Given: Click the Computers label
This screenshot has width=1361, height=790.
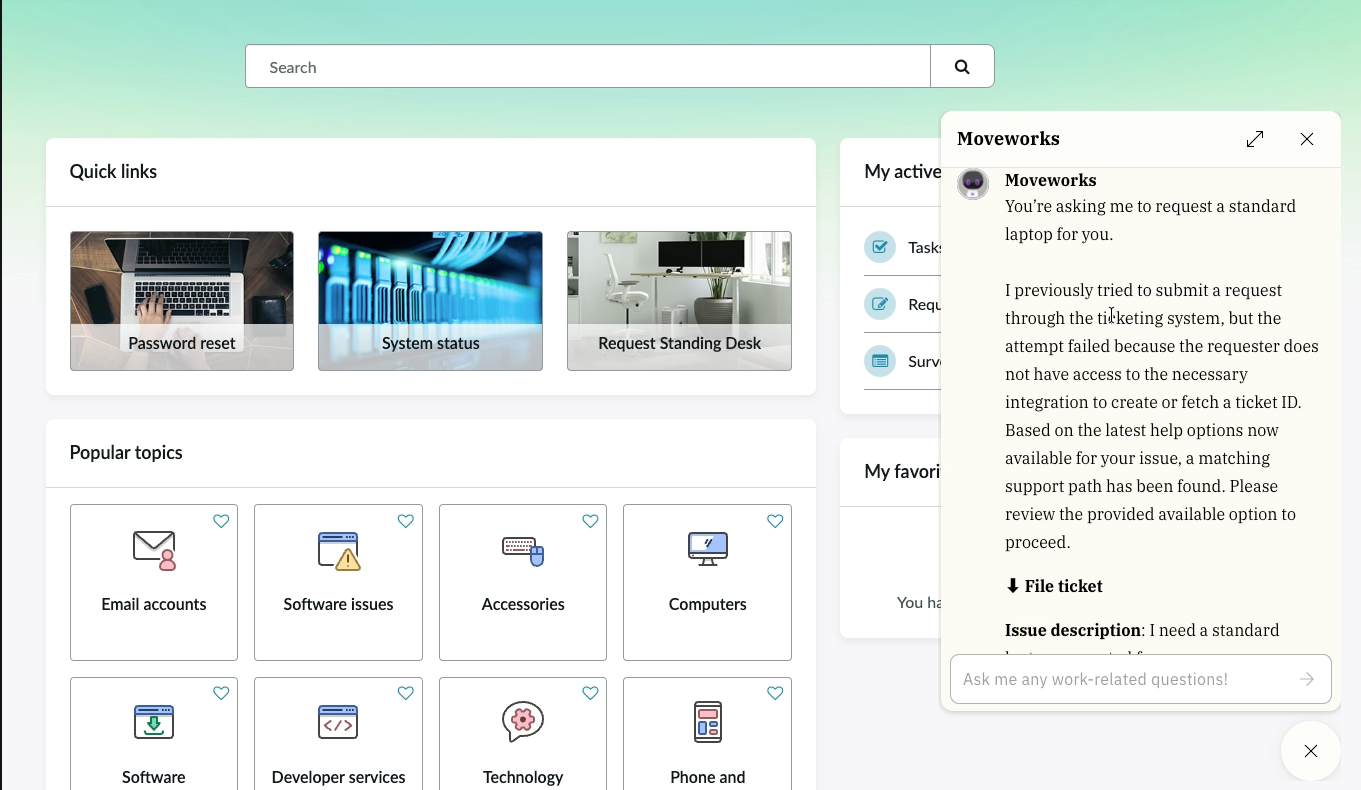Looking at the screenshot, I should pyautogui.click(x=708, y=604).
